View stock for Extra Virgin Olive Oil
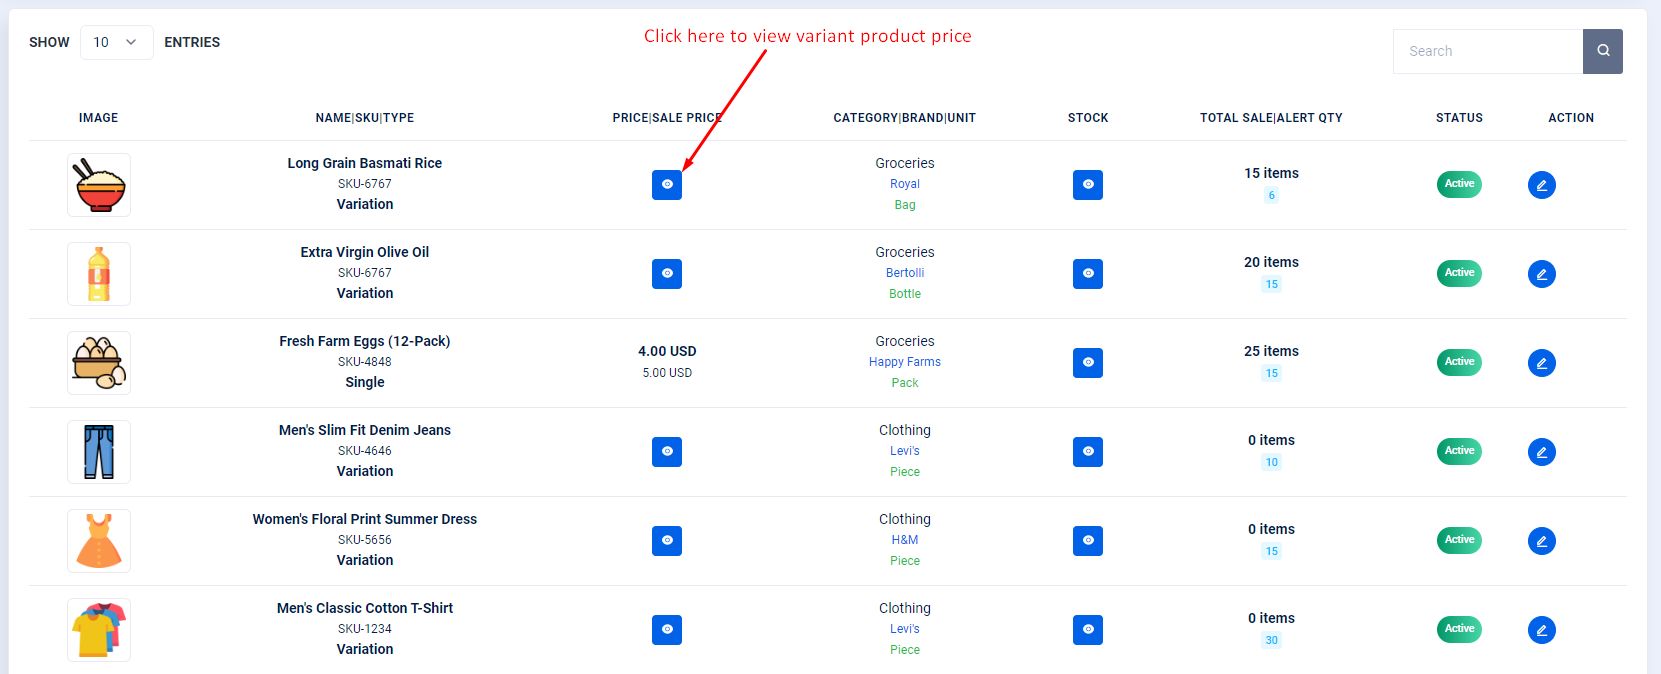 [1088, 273]
